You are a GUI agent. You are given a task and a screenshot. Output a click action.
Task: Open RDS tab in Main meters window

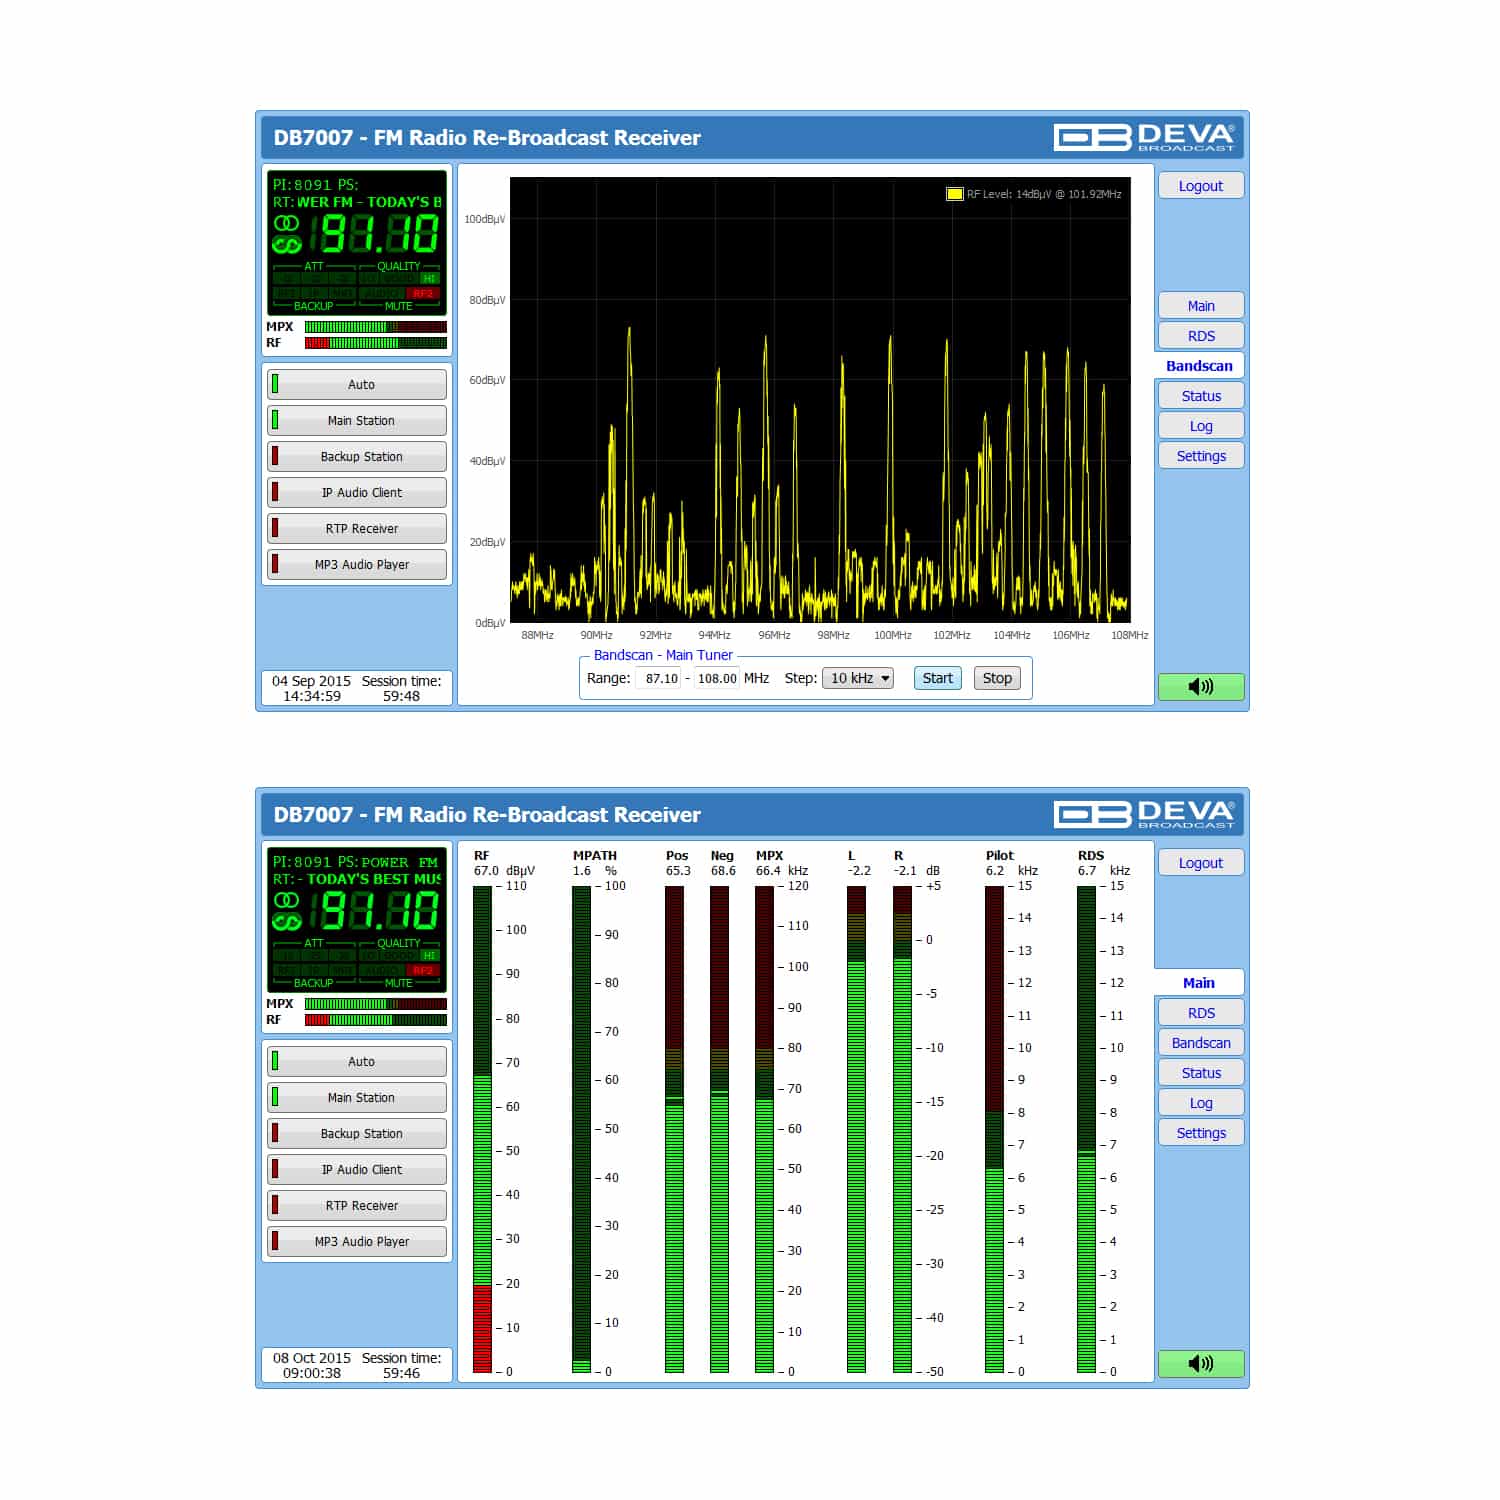pos(1201,1012)
